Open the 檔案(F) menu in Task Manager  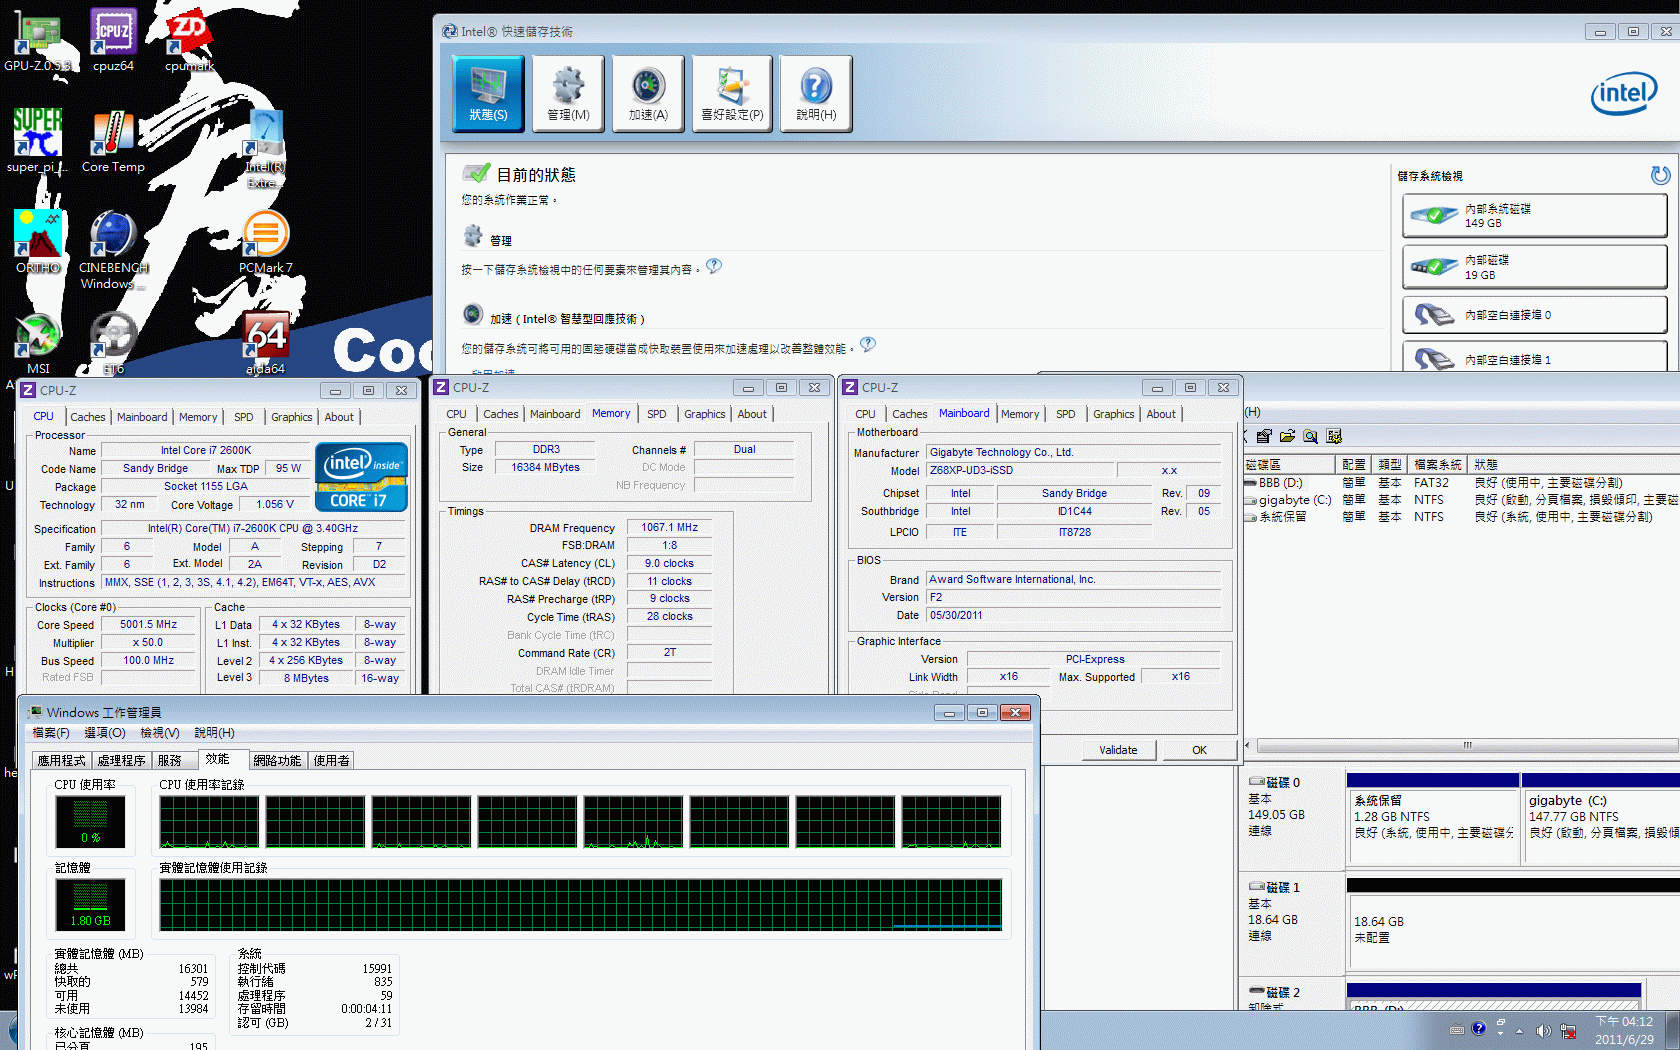(x=51, y=733)
